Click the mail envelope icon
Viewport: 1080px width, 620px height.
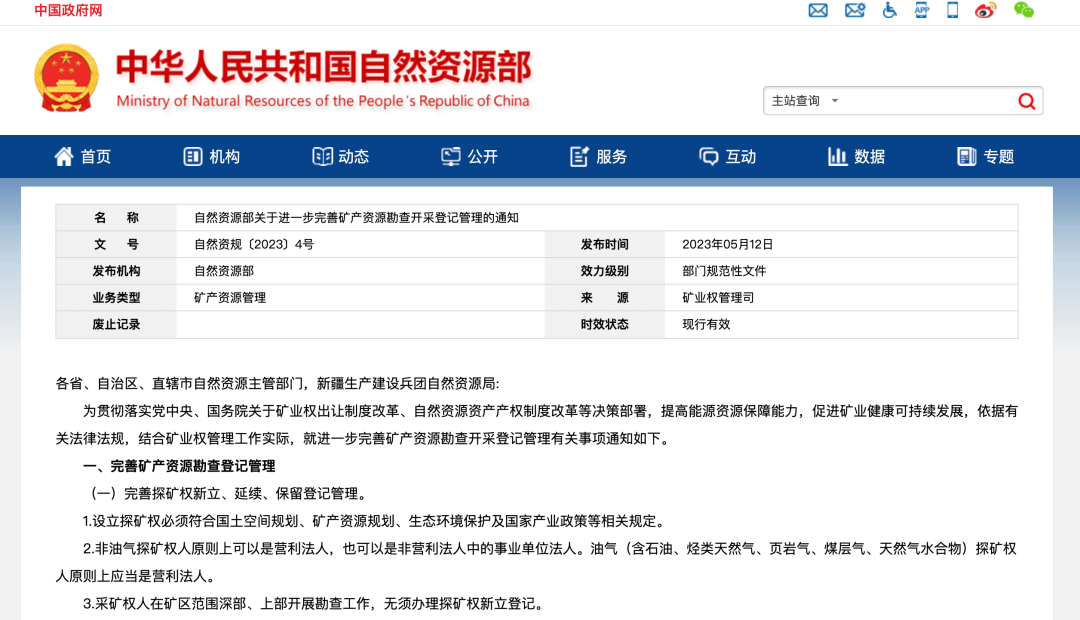(818, 11)
